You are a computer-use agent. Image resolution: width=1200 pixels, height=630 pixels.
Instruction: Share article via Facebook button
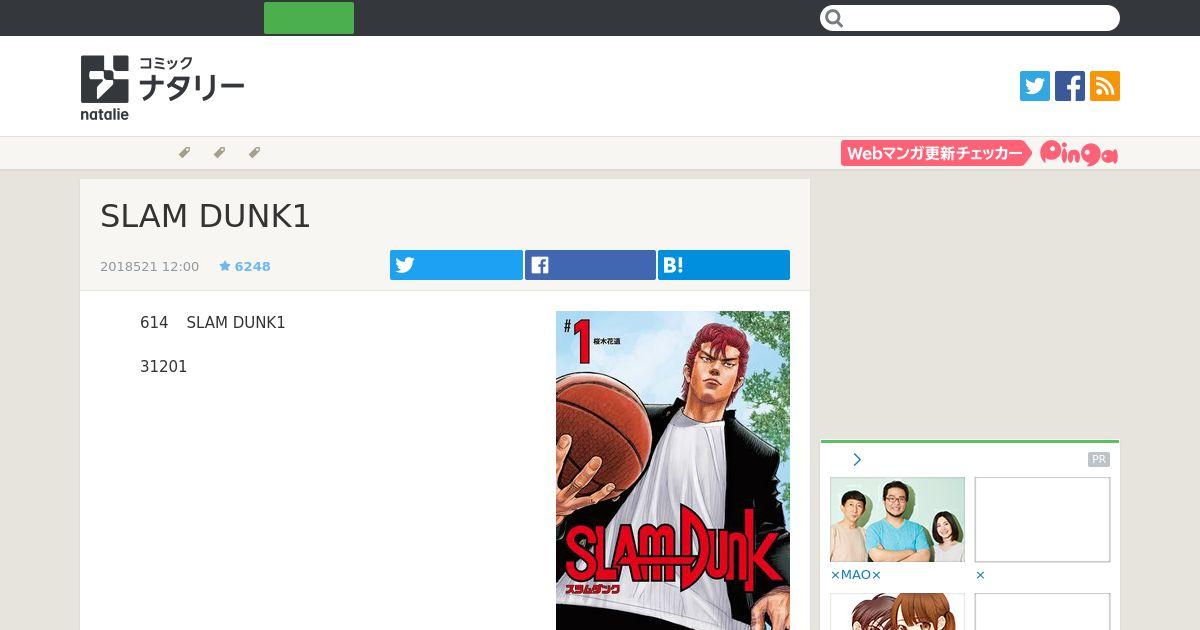coord(590,265)
